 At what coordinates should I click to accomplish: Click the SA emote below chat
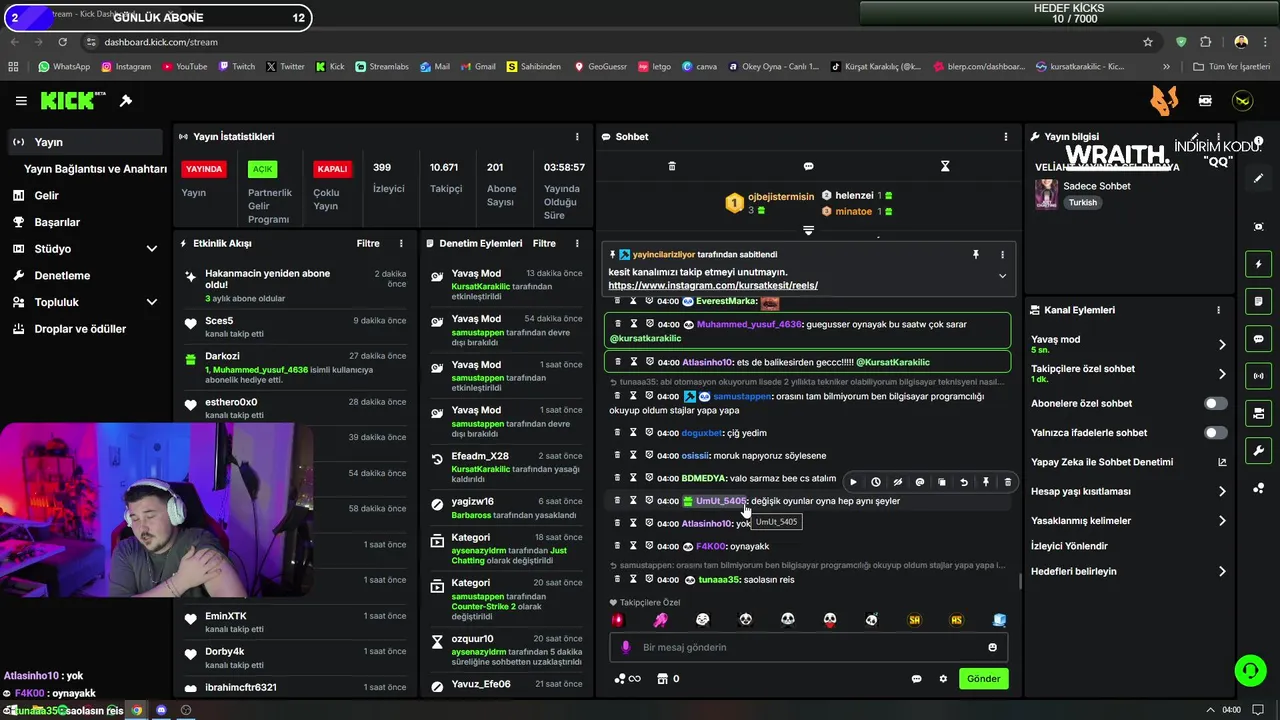click(914, 620)
